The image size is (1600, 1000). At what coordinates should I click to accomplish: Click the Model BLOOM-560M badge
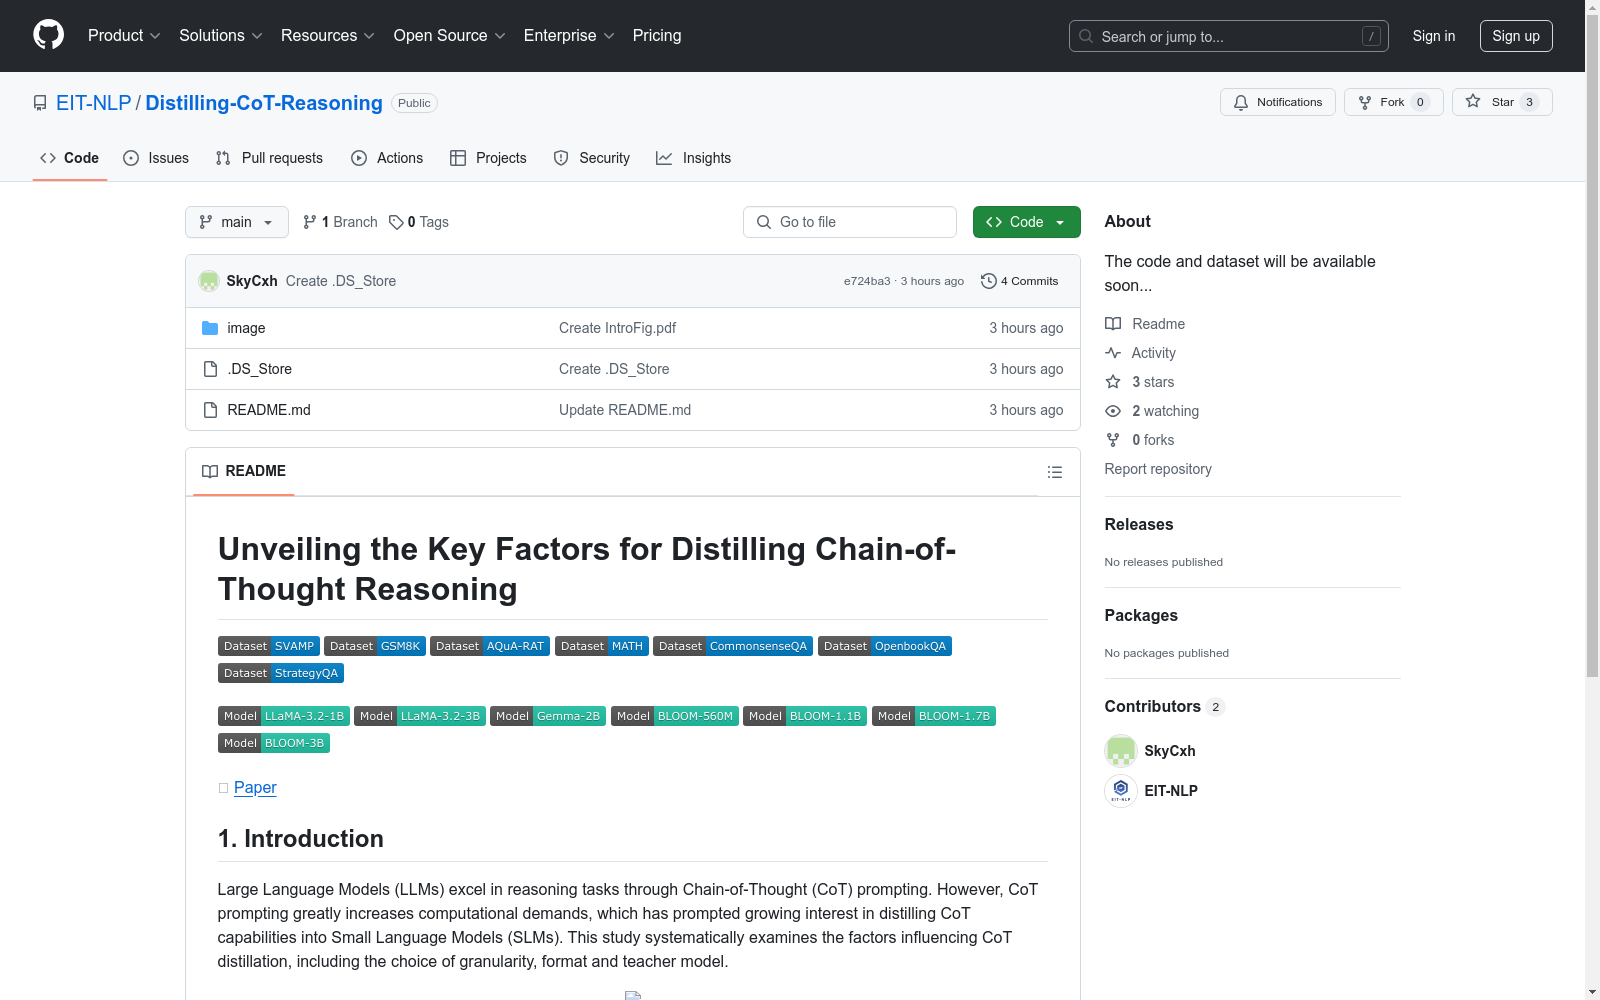675,716
